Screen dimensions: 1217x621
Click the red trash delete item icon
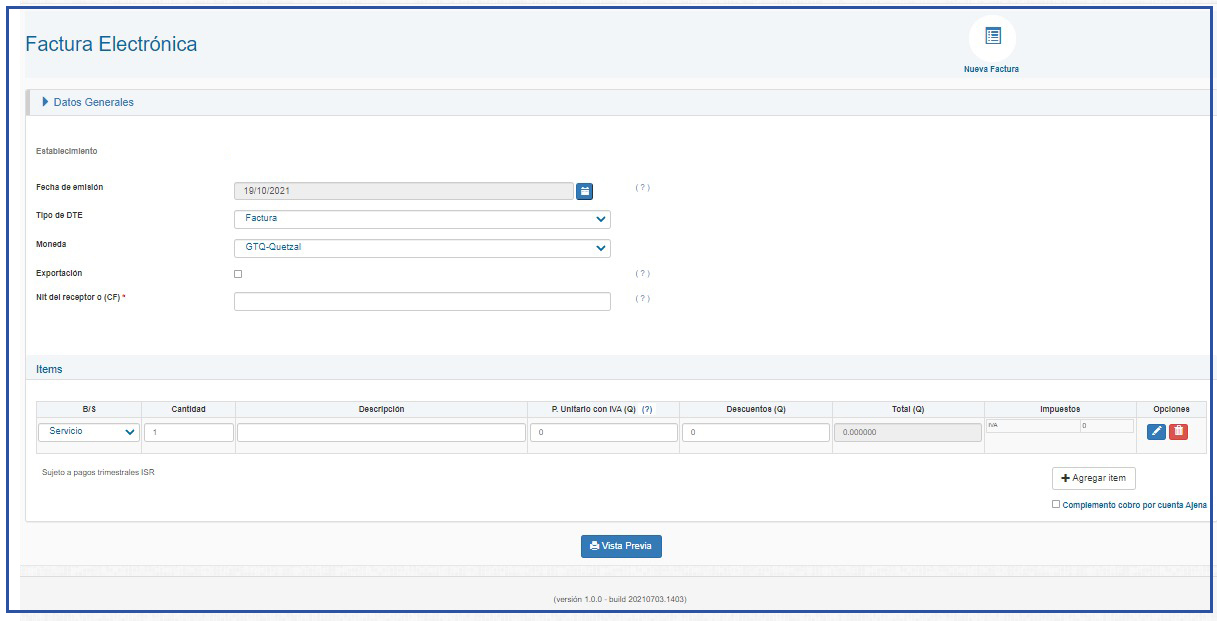tap(1178, 431)
